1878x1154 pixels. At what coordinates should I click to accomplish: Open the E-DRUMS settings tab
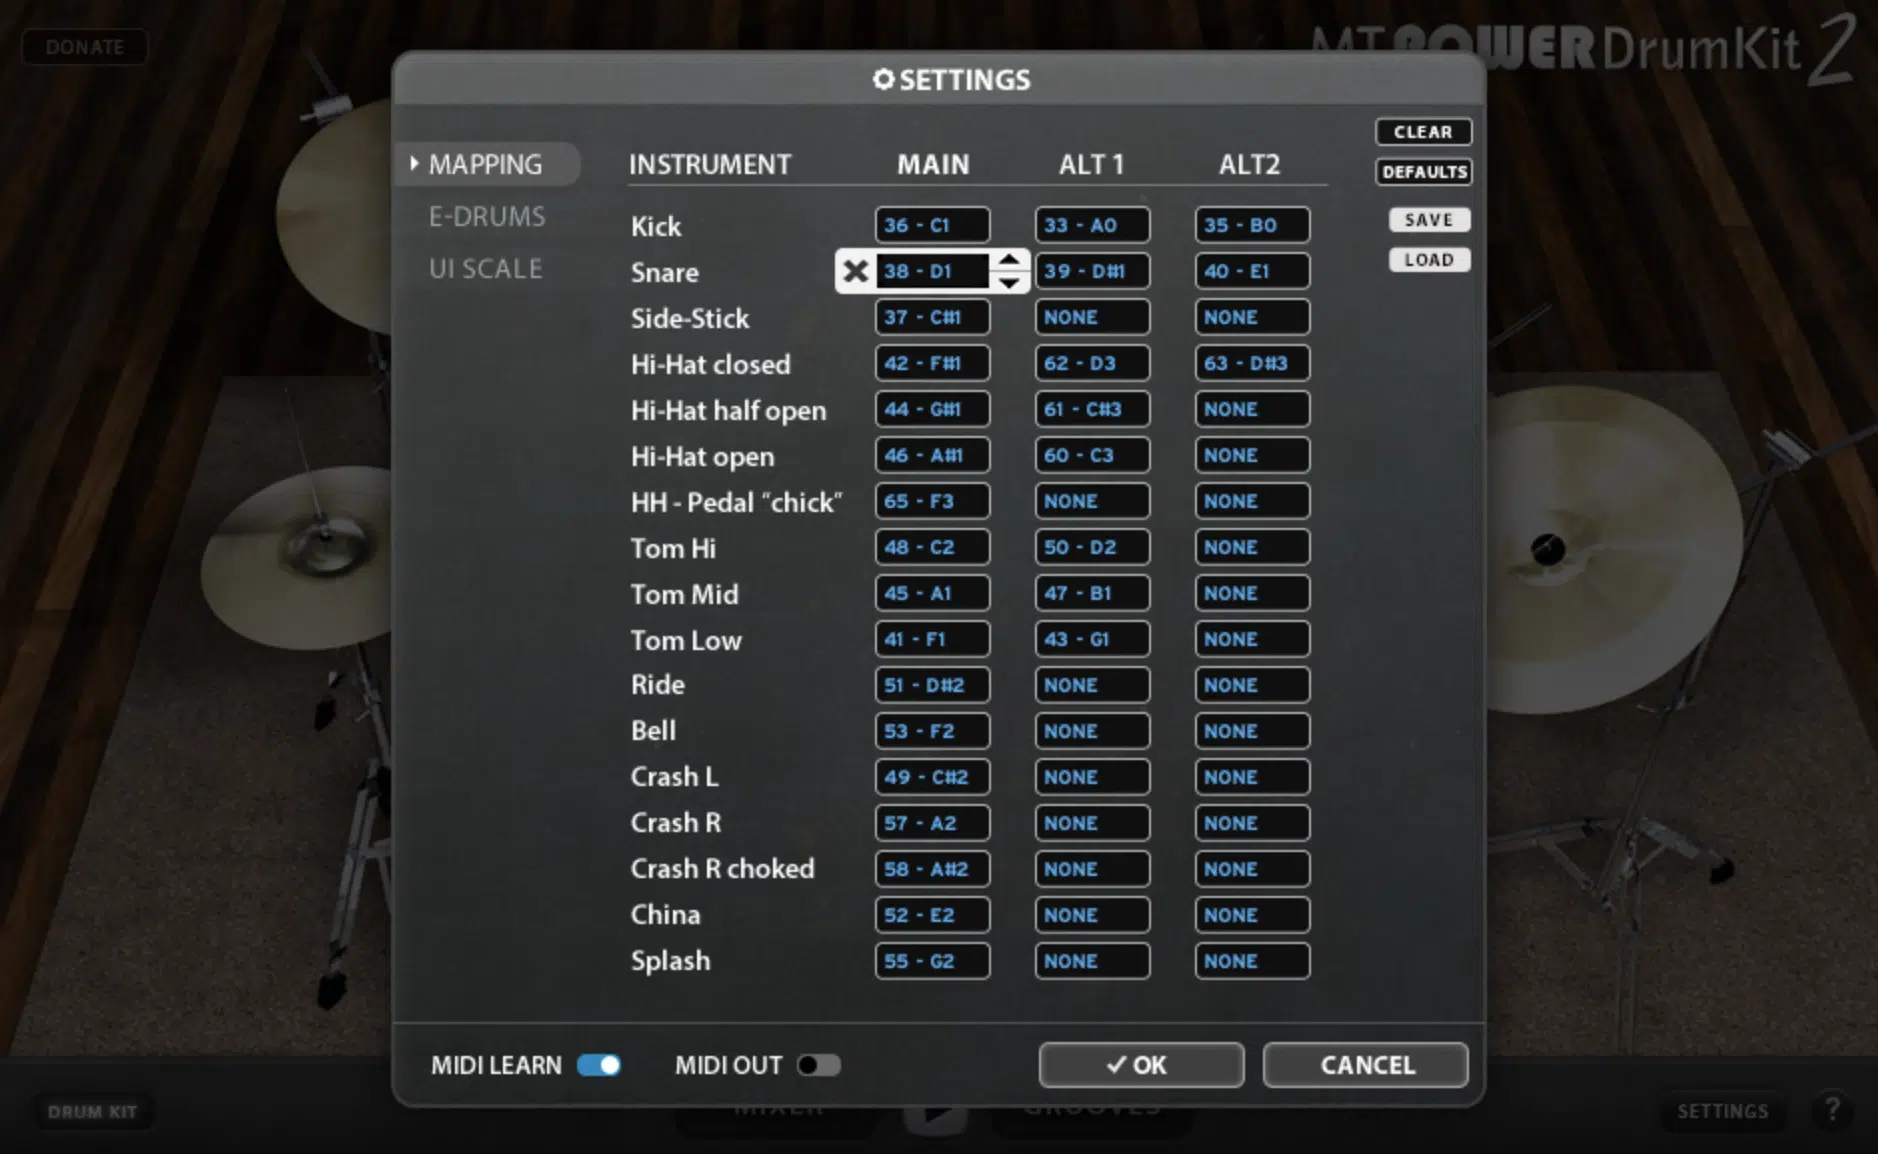point(487,216)
